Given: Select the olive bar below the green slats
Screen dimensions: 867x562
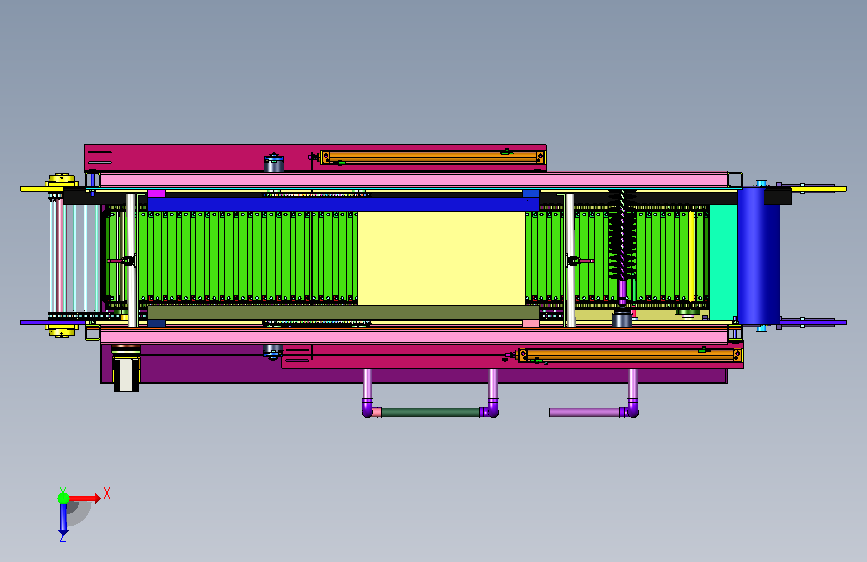Looking at the screenshot, I should tap(343, 313).
